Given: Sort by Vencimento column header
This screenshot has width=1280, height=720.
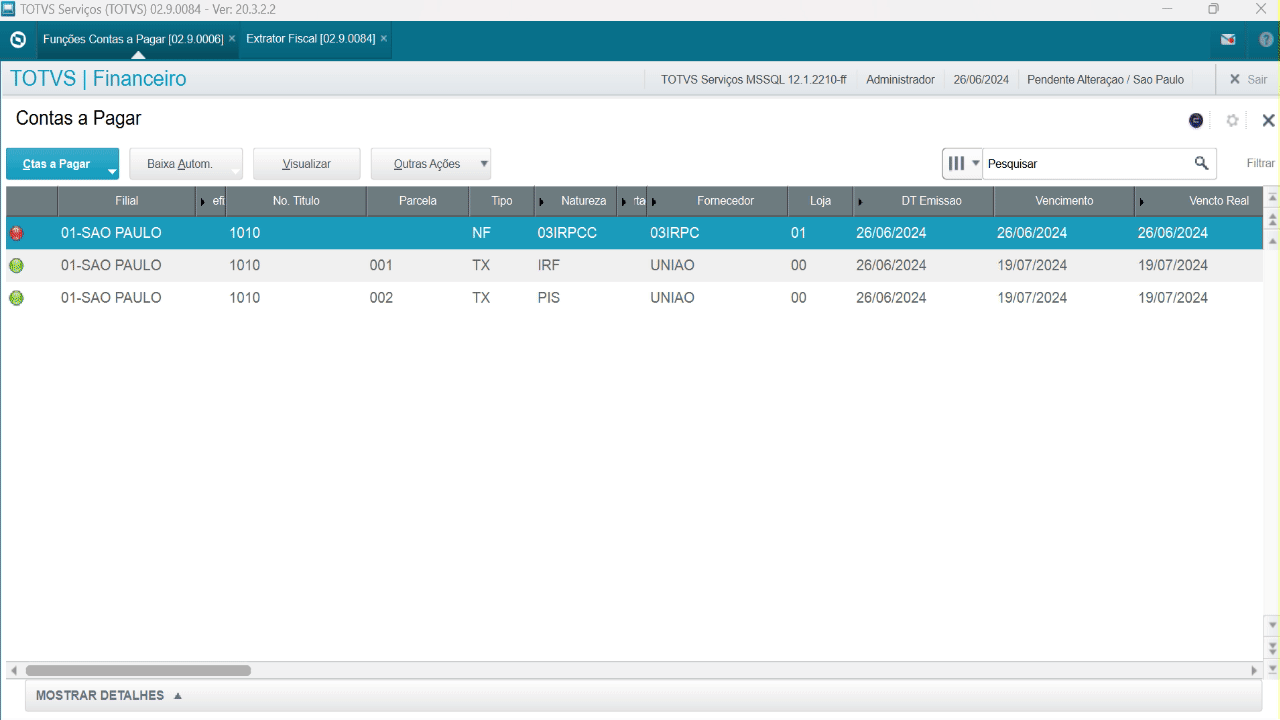Looking at the screenshot, I should click(x=1064, y=201).
